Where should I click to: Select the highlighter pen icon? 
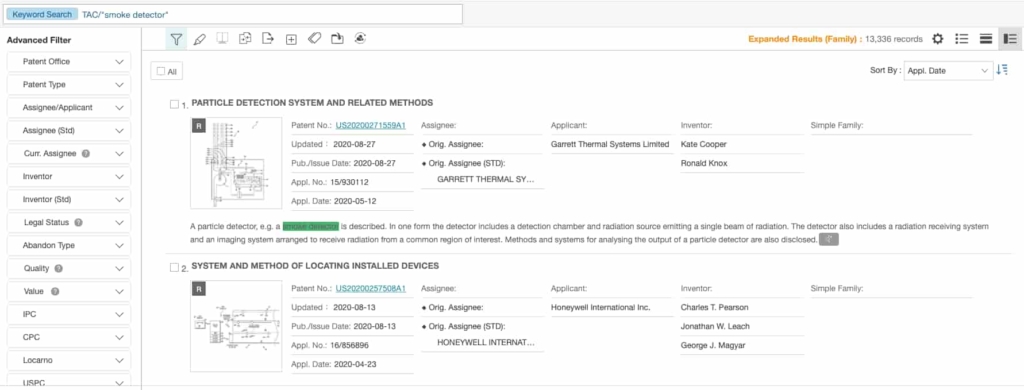[200, 39]
